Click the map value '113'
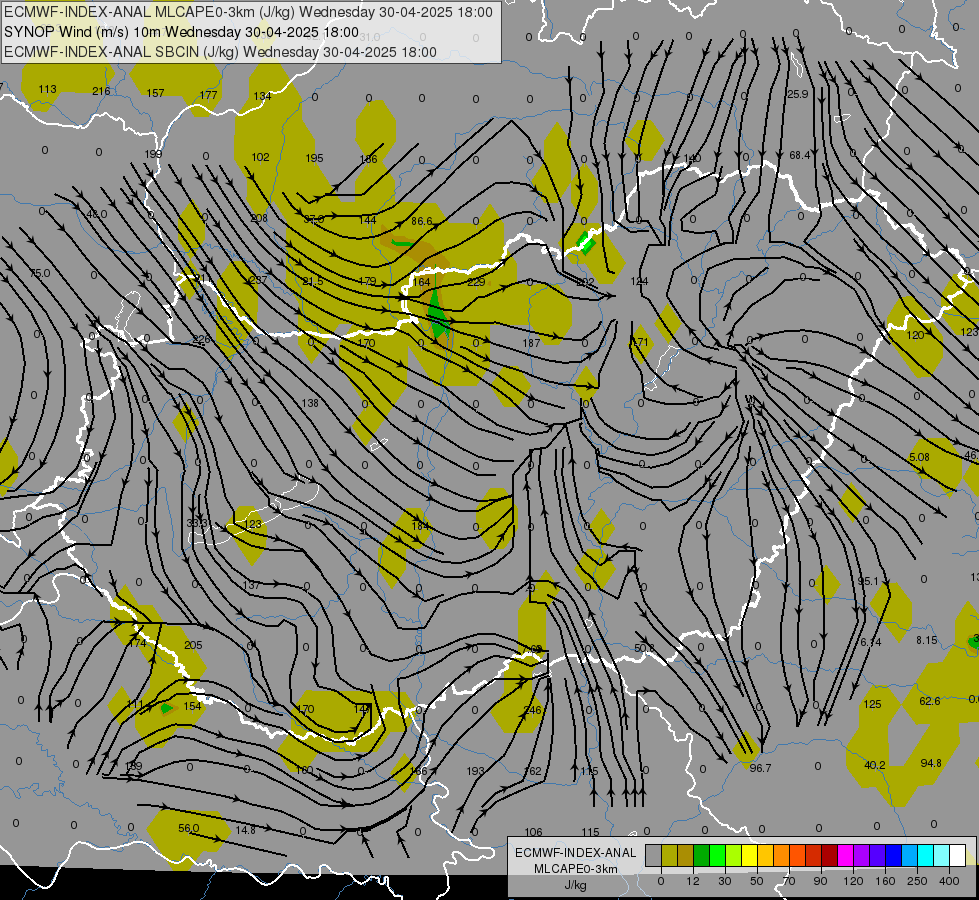The width and height of the screenshot is (979, 900). (47, 89)
